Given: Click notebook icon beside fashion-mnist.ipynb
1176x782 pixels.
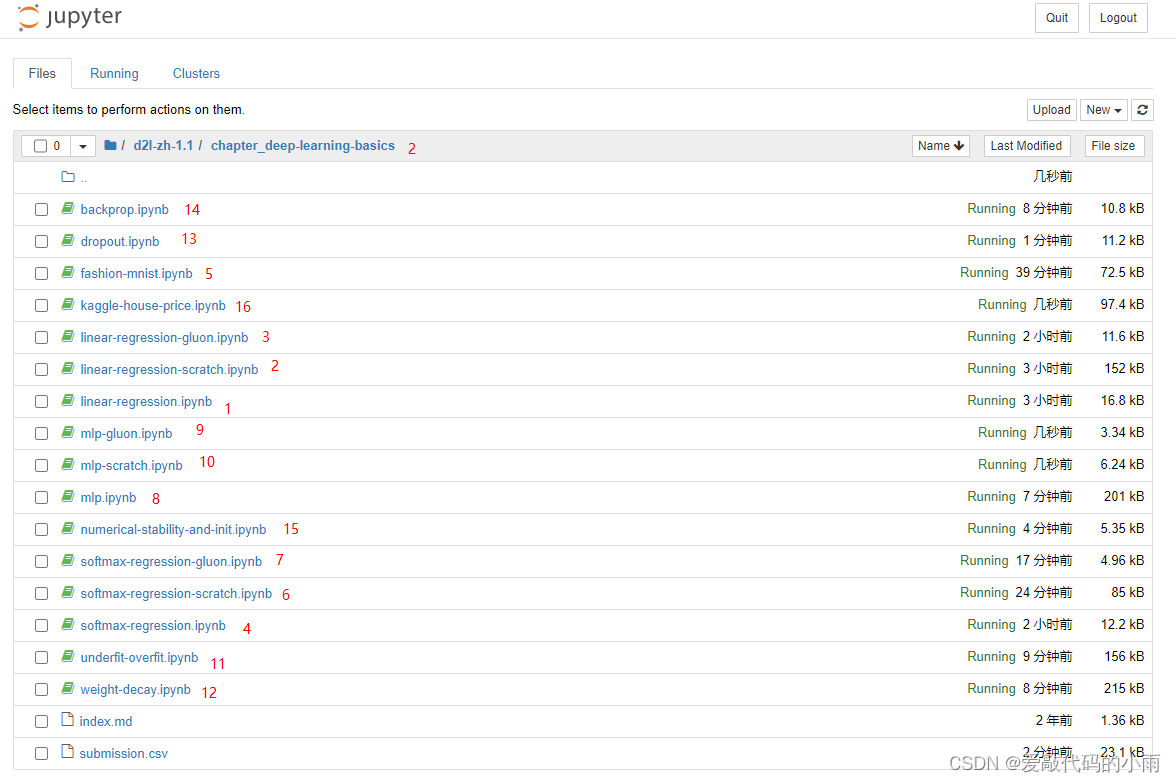Looking at the screenshot, I should coord(68,272).
